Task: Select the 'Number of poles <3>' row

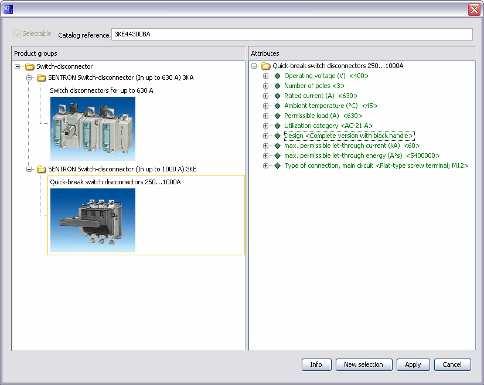Action: 314,86
